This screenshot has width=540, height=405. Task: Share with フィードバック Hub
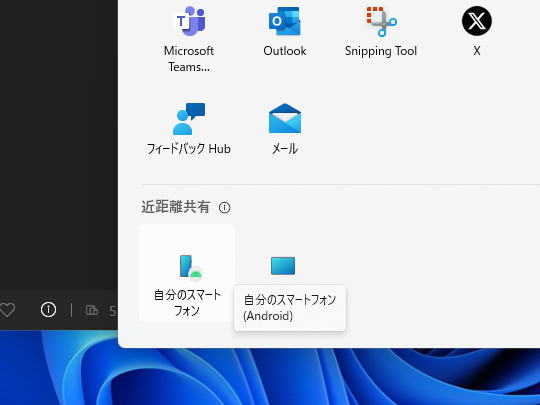(x=189, y=128)
